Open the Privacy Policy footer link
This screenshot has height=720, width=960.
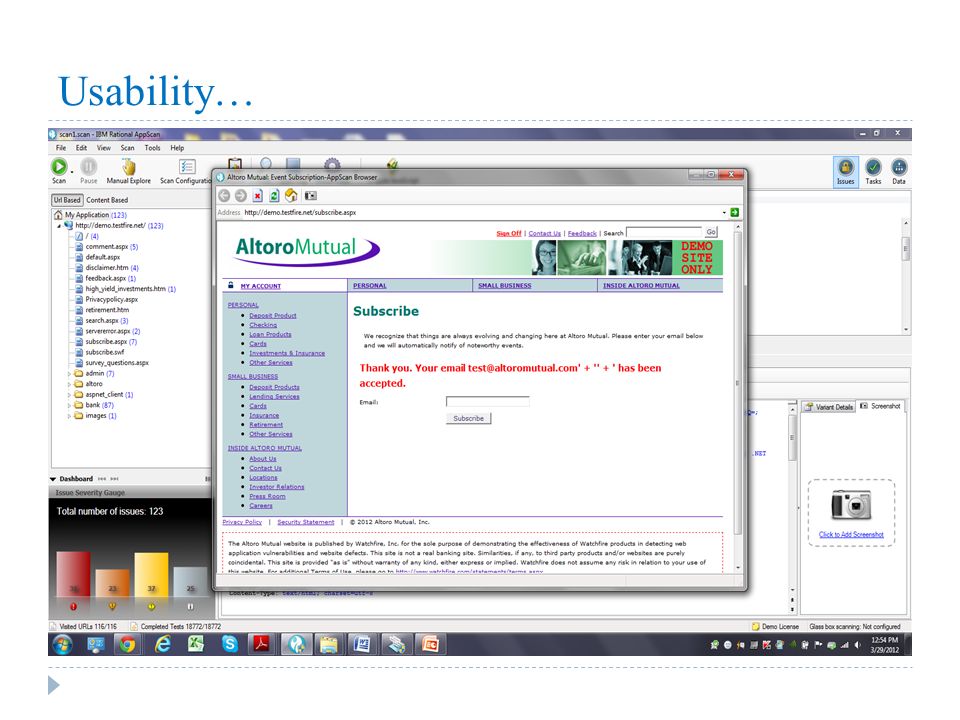(x=242, y=522)
